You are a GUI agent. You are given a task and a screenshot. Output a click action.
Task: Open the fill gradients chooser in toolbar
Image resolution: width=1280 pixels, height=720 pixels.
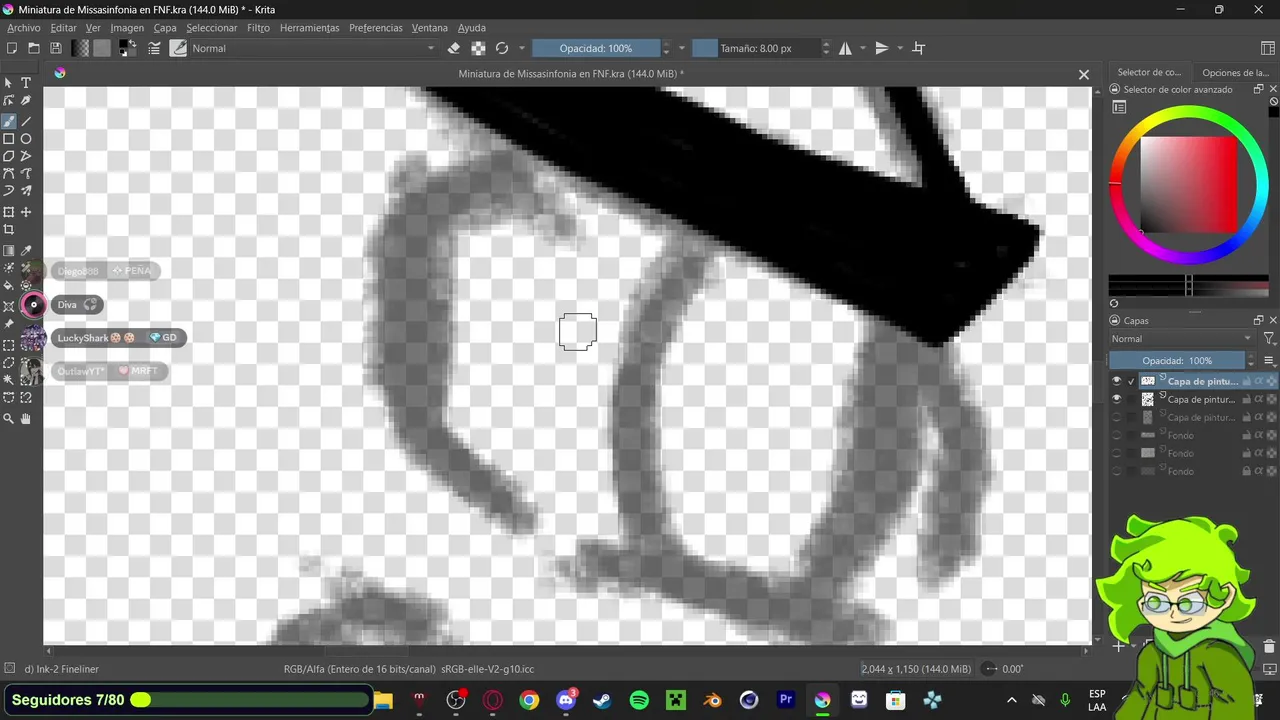pyautogui.click(x=80, y=48)
